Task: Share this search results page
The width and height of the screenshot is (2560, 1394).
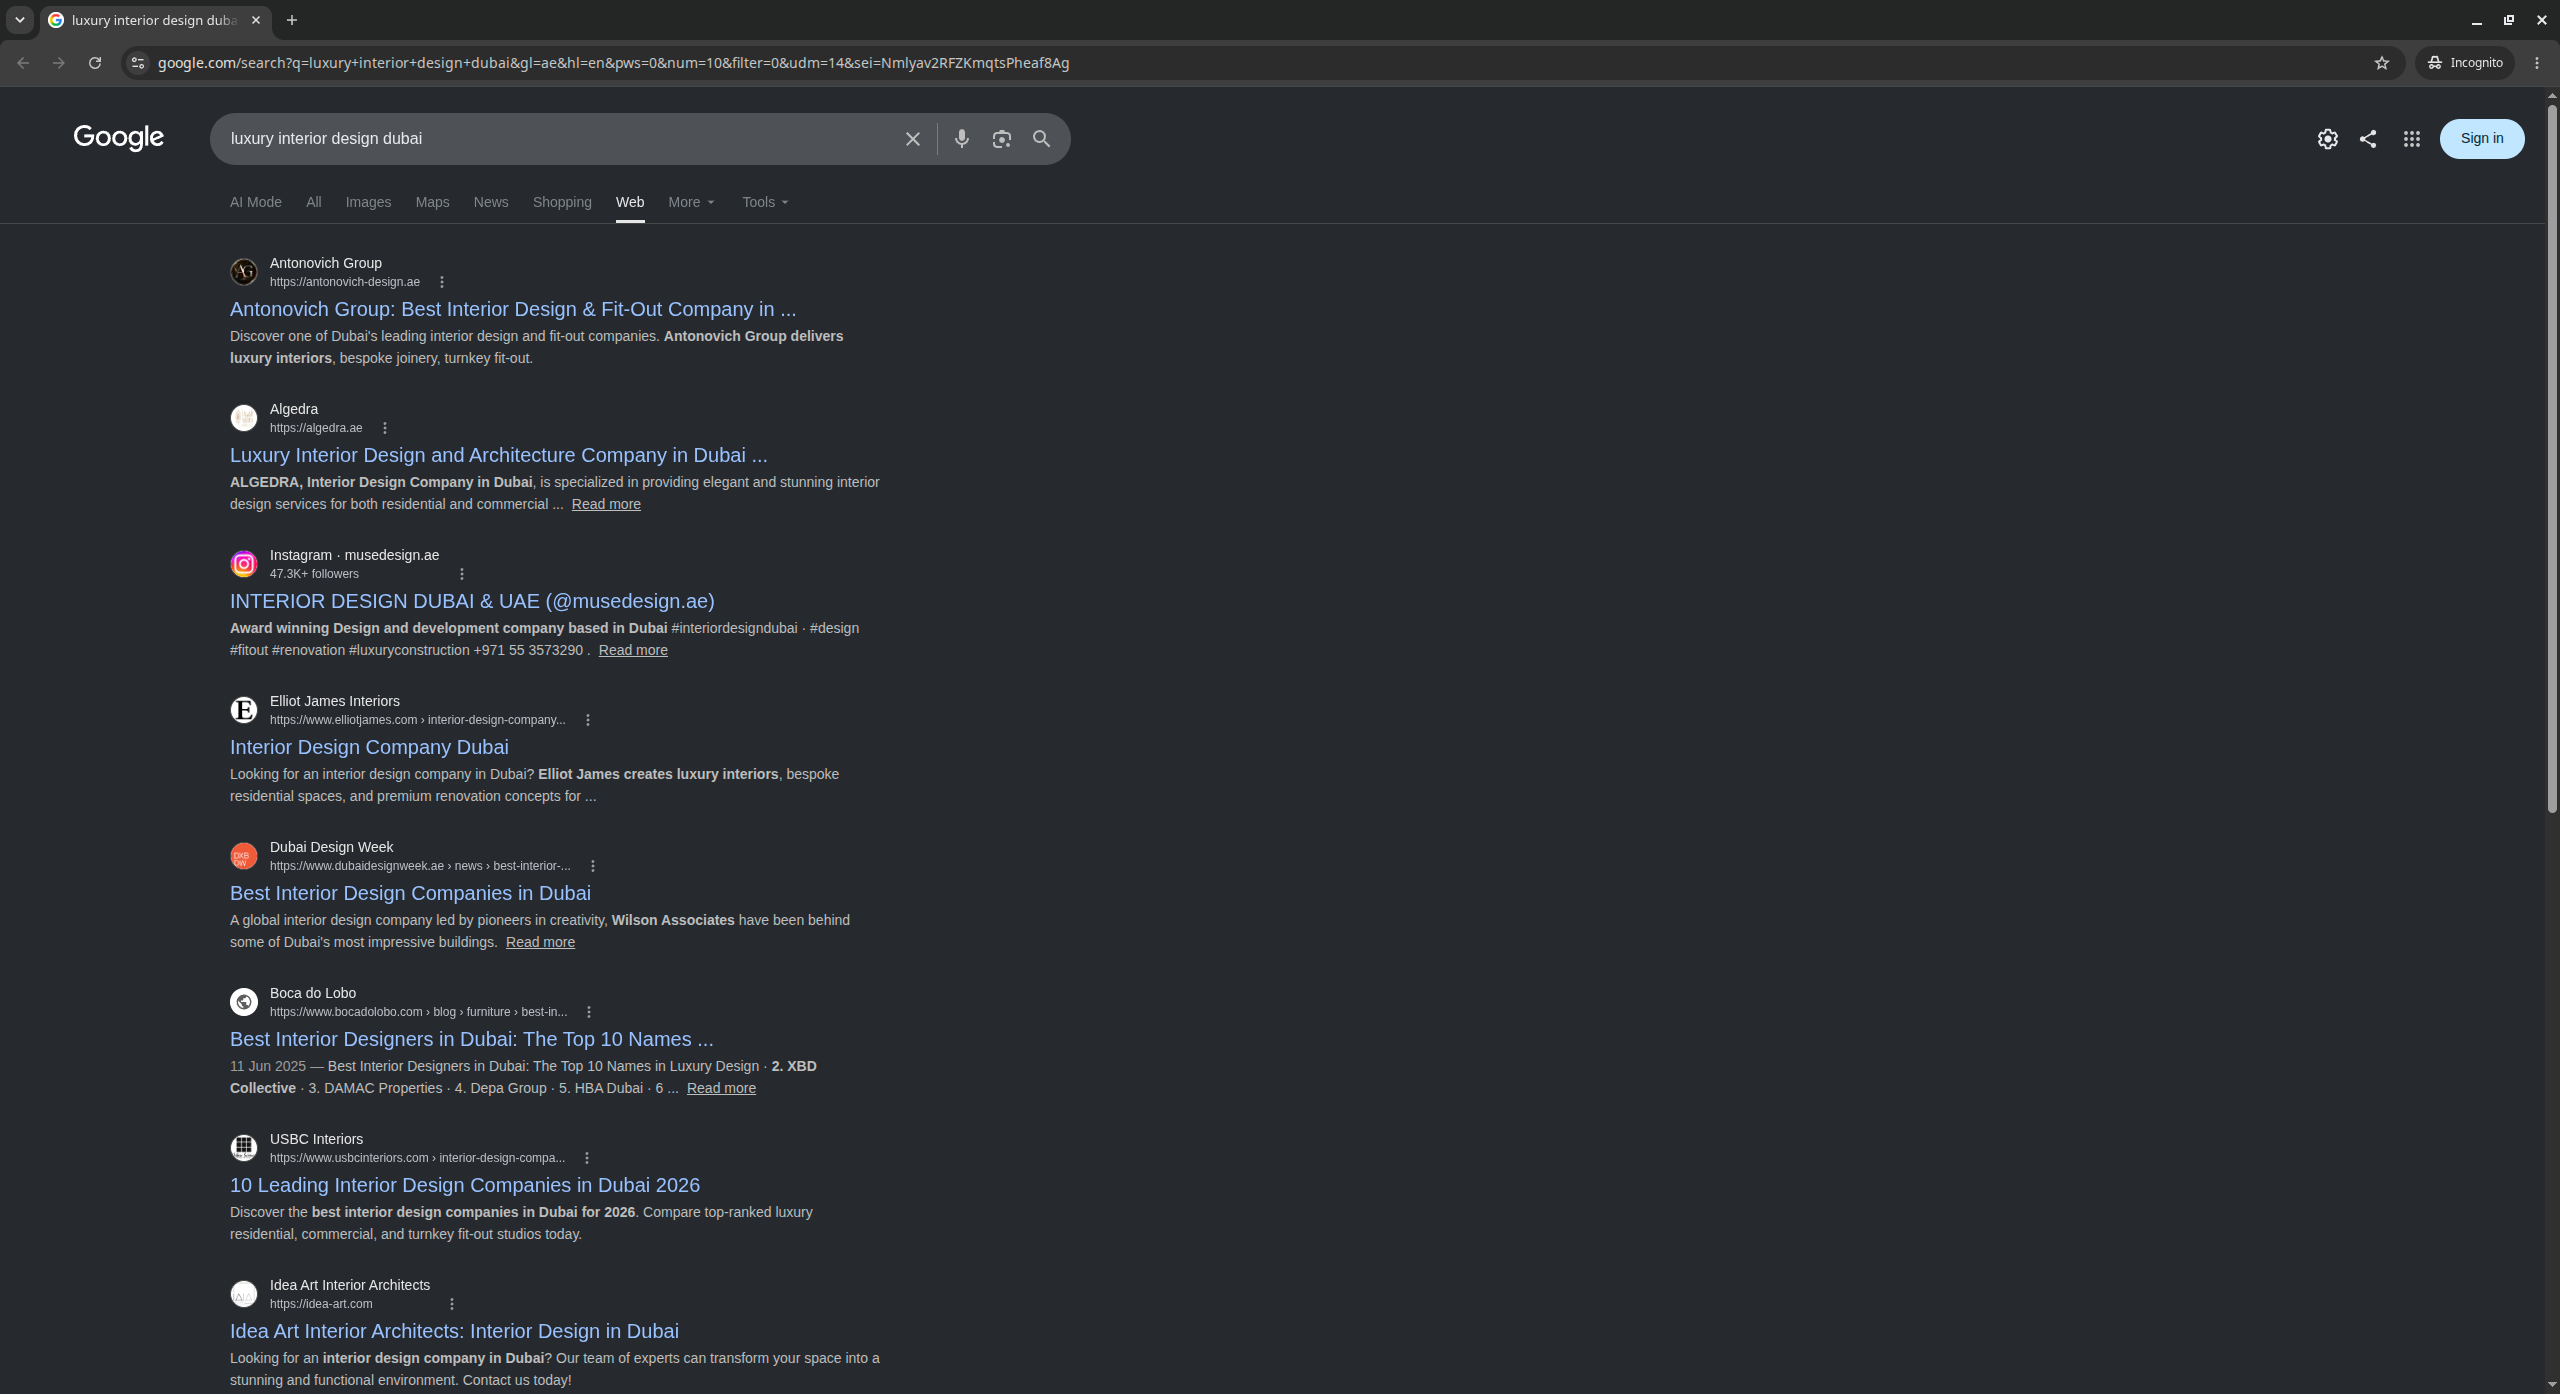Action: pyautogui.click(x=2367, y=139)
